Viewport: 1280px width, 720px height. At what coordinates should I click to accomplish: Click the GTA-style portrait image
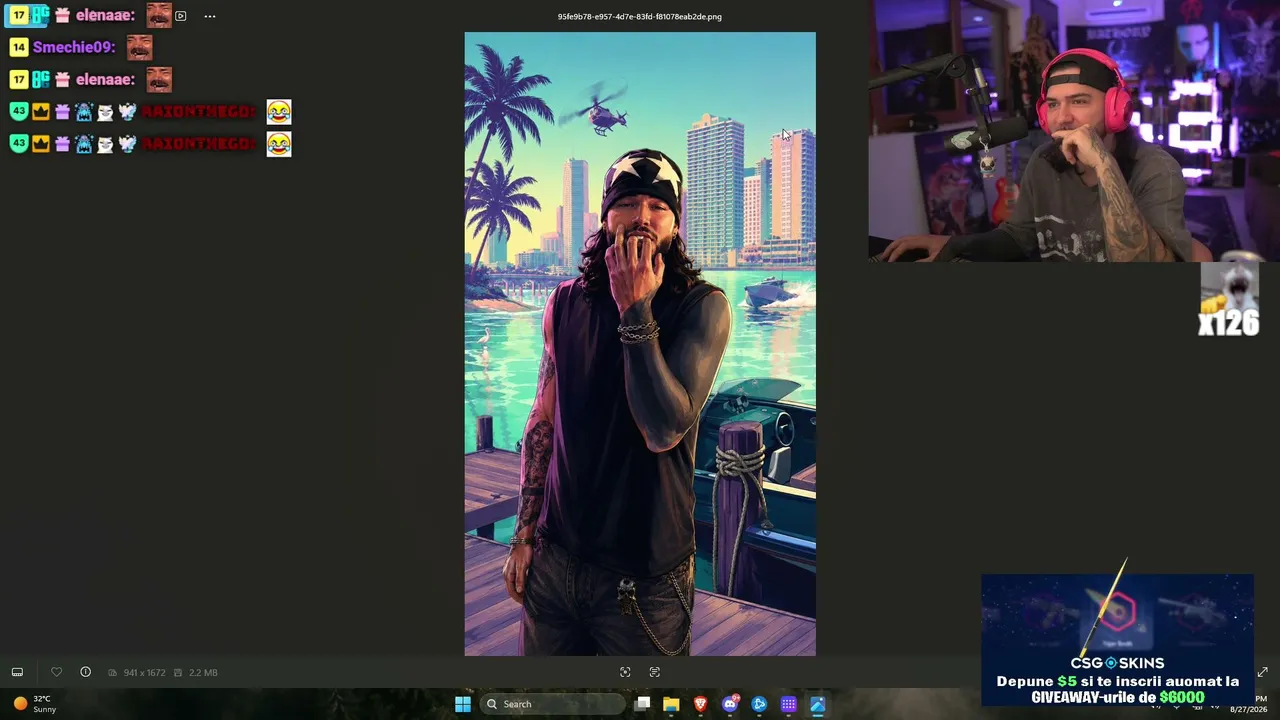click(640, 344)
